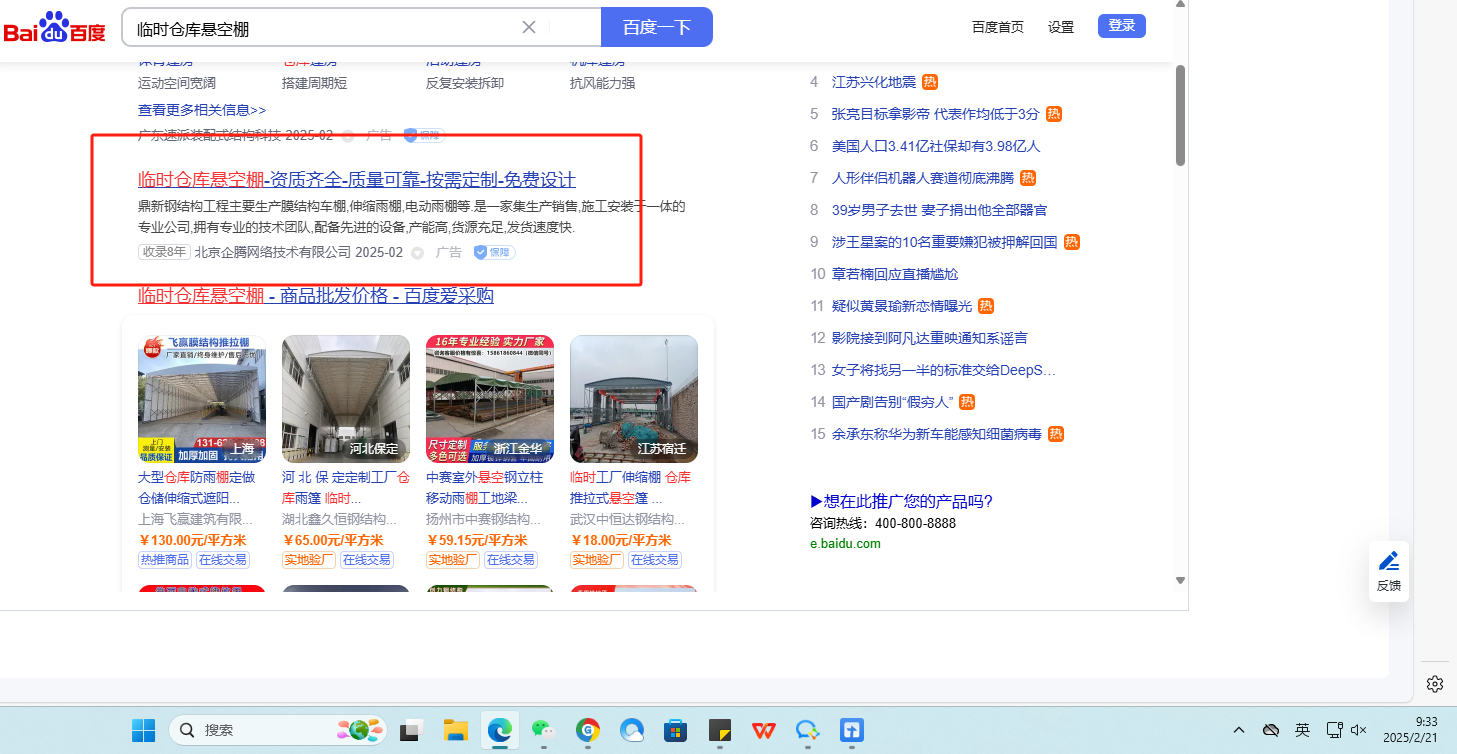This screenshot has height=754, width=1457.
Task: Open product title 中赛室外悬空钢立柱移动雨棚
Action: point(484,487)
